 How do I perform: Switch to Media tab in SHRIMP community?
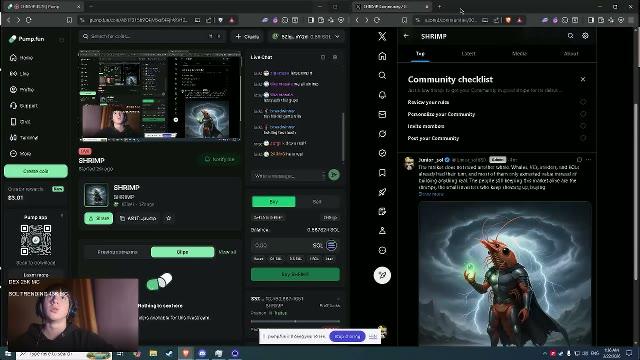[x=519, y=53]
